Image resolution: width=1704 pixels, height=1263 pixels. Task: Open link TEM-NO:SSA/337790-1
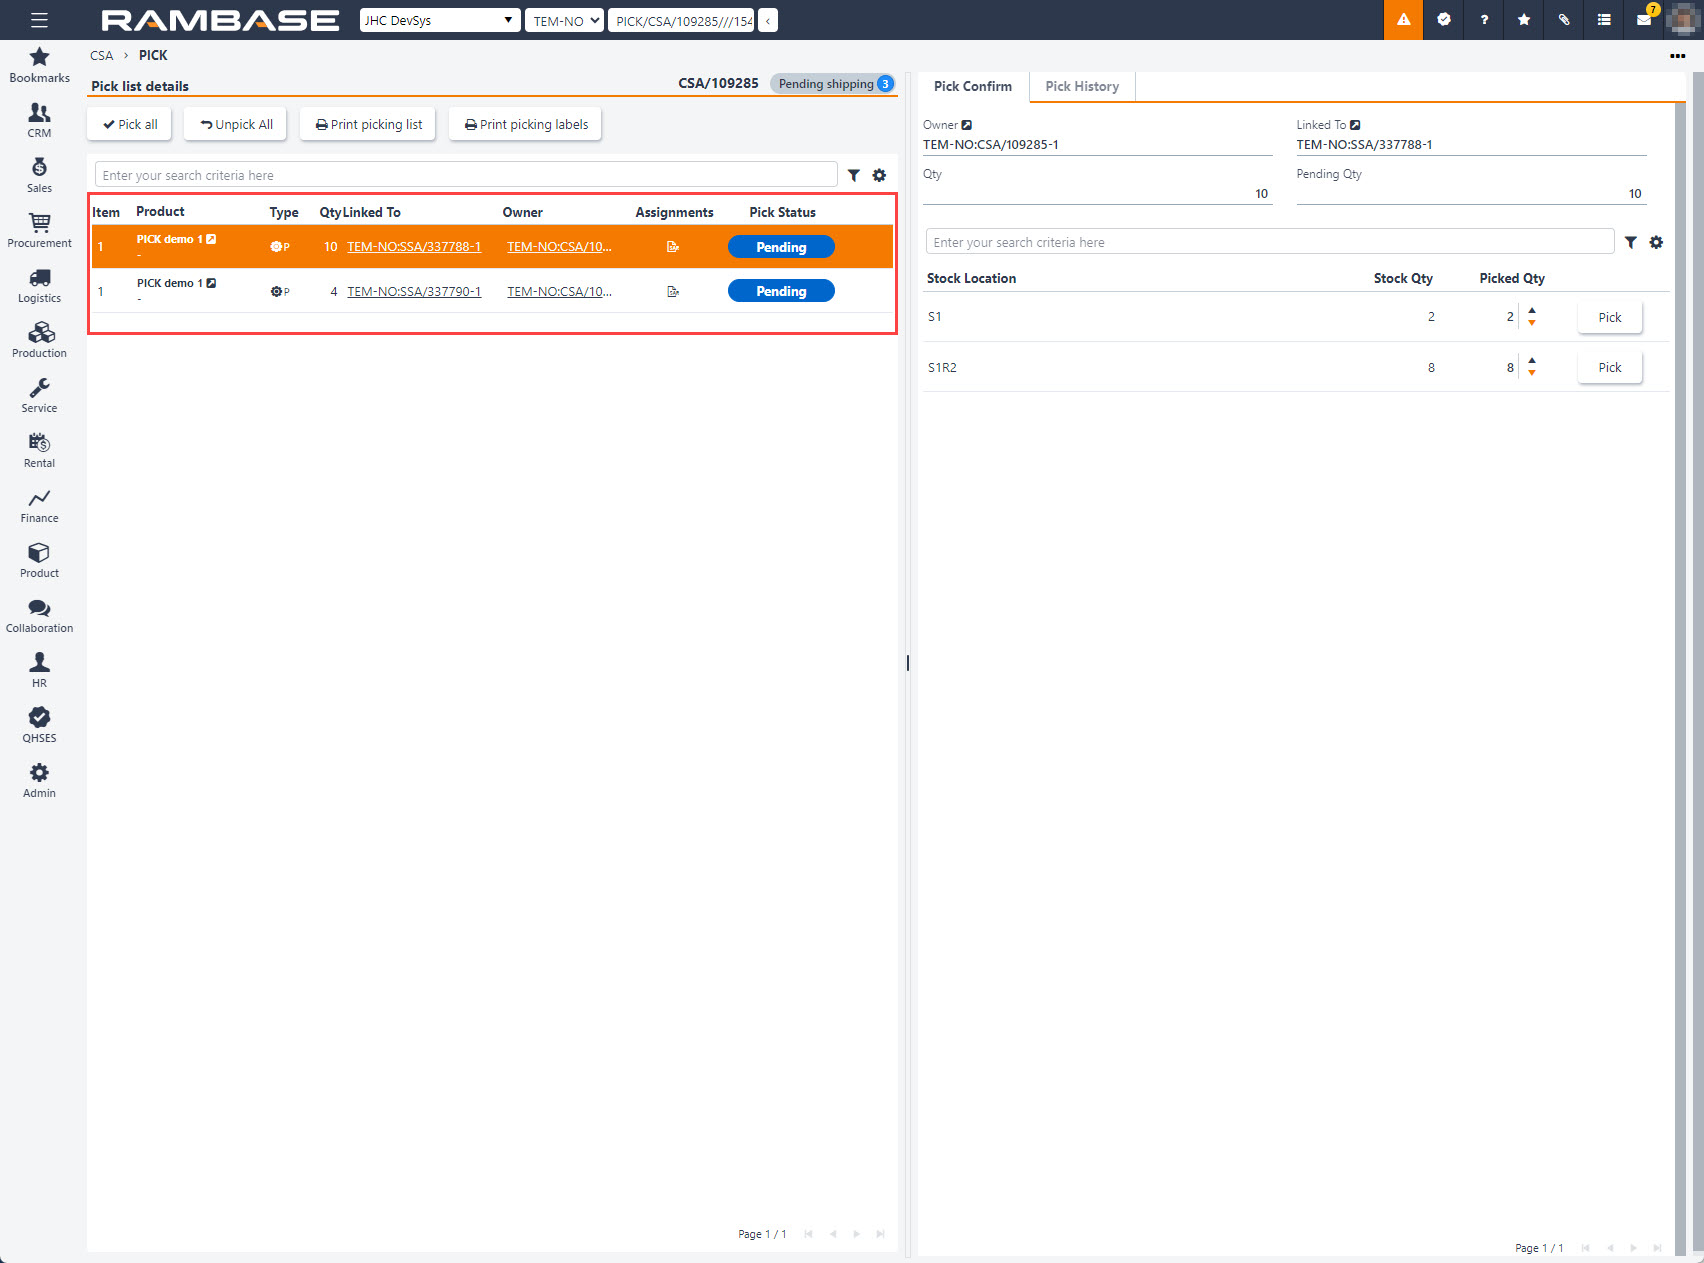[414, 291]
